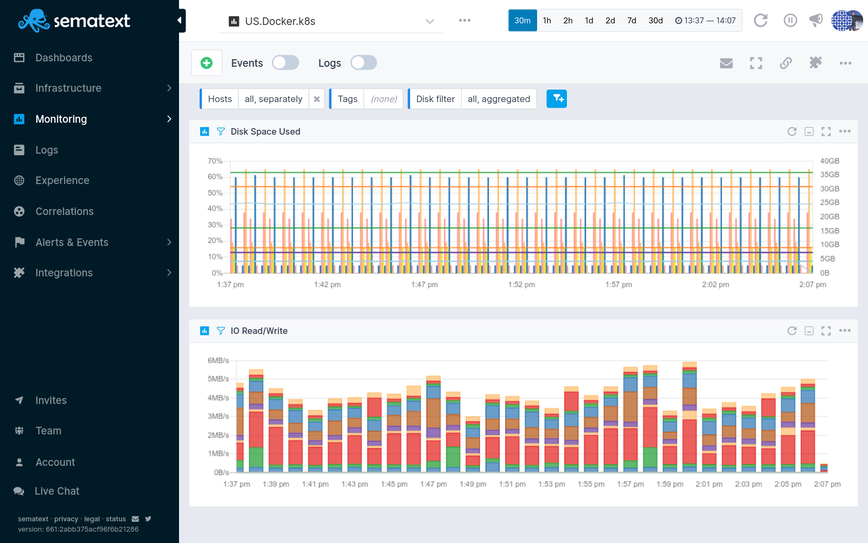
Task: Open Alerts & Events section
Action: tap(71, 242)
